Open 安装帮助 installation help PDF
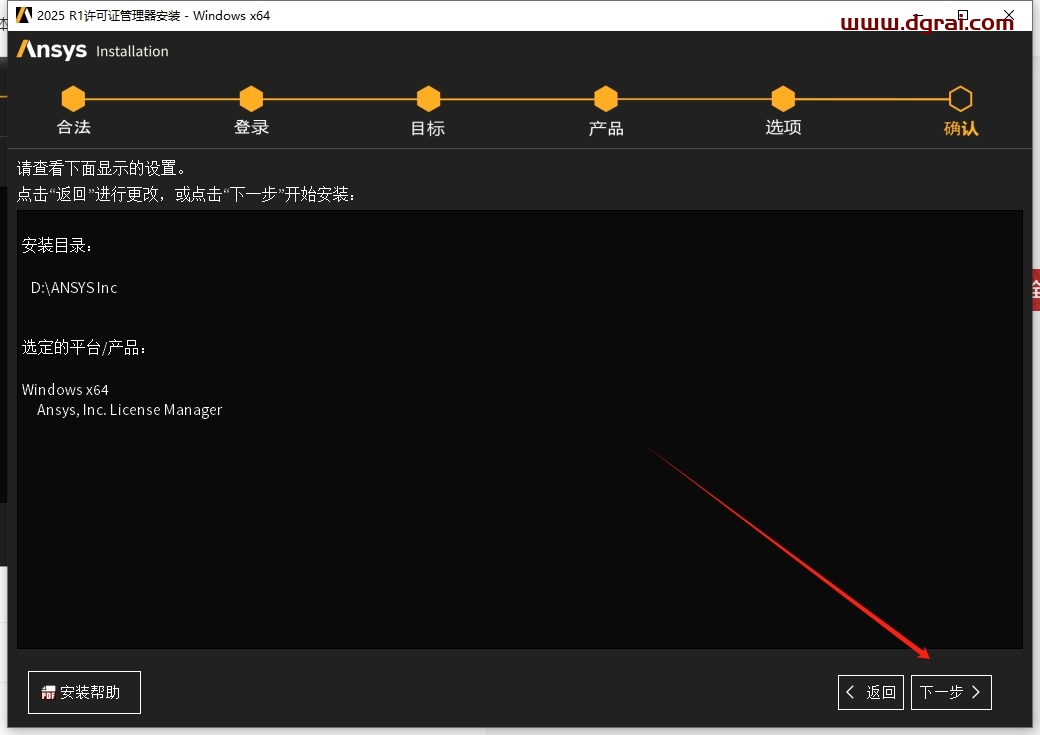 pyautogui.click(x=84, y=693)
